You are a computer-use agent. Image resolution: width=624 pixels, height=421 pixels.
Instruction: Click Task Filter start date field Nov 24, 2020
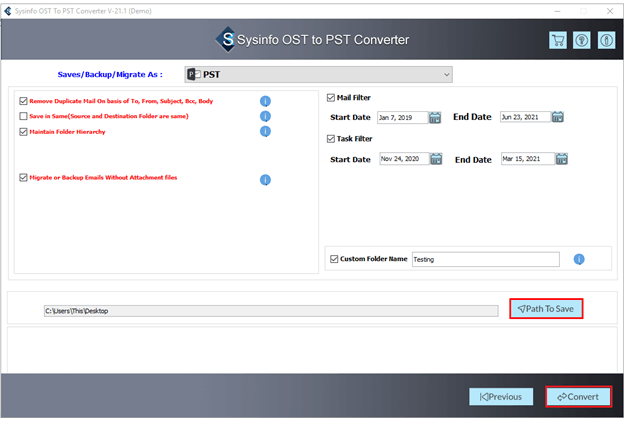click(404, 159)
